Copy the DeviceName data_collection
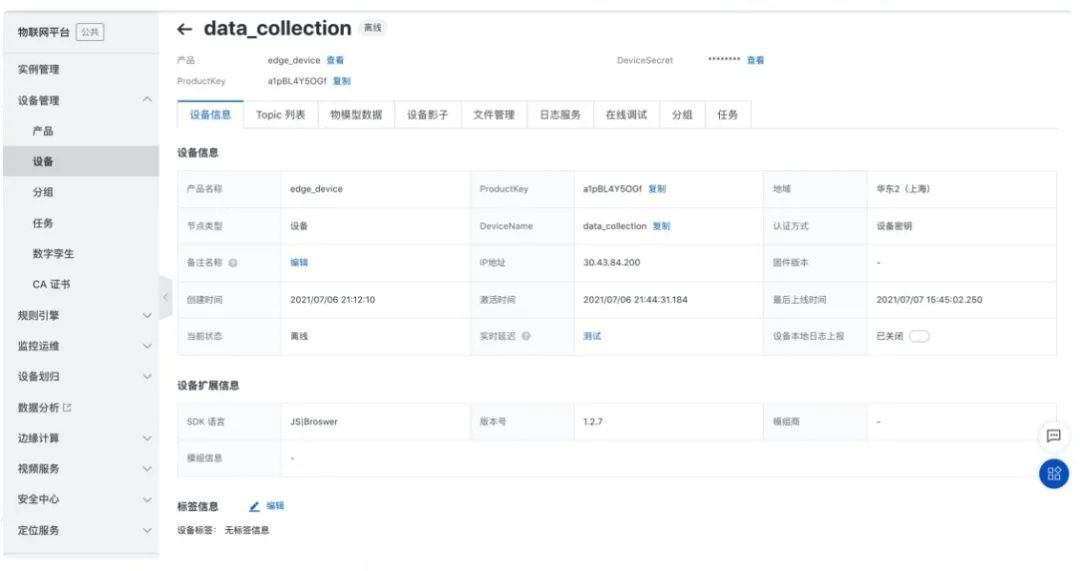 tap(661, 226)
